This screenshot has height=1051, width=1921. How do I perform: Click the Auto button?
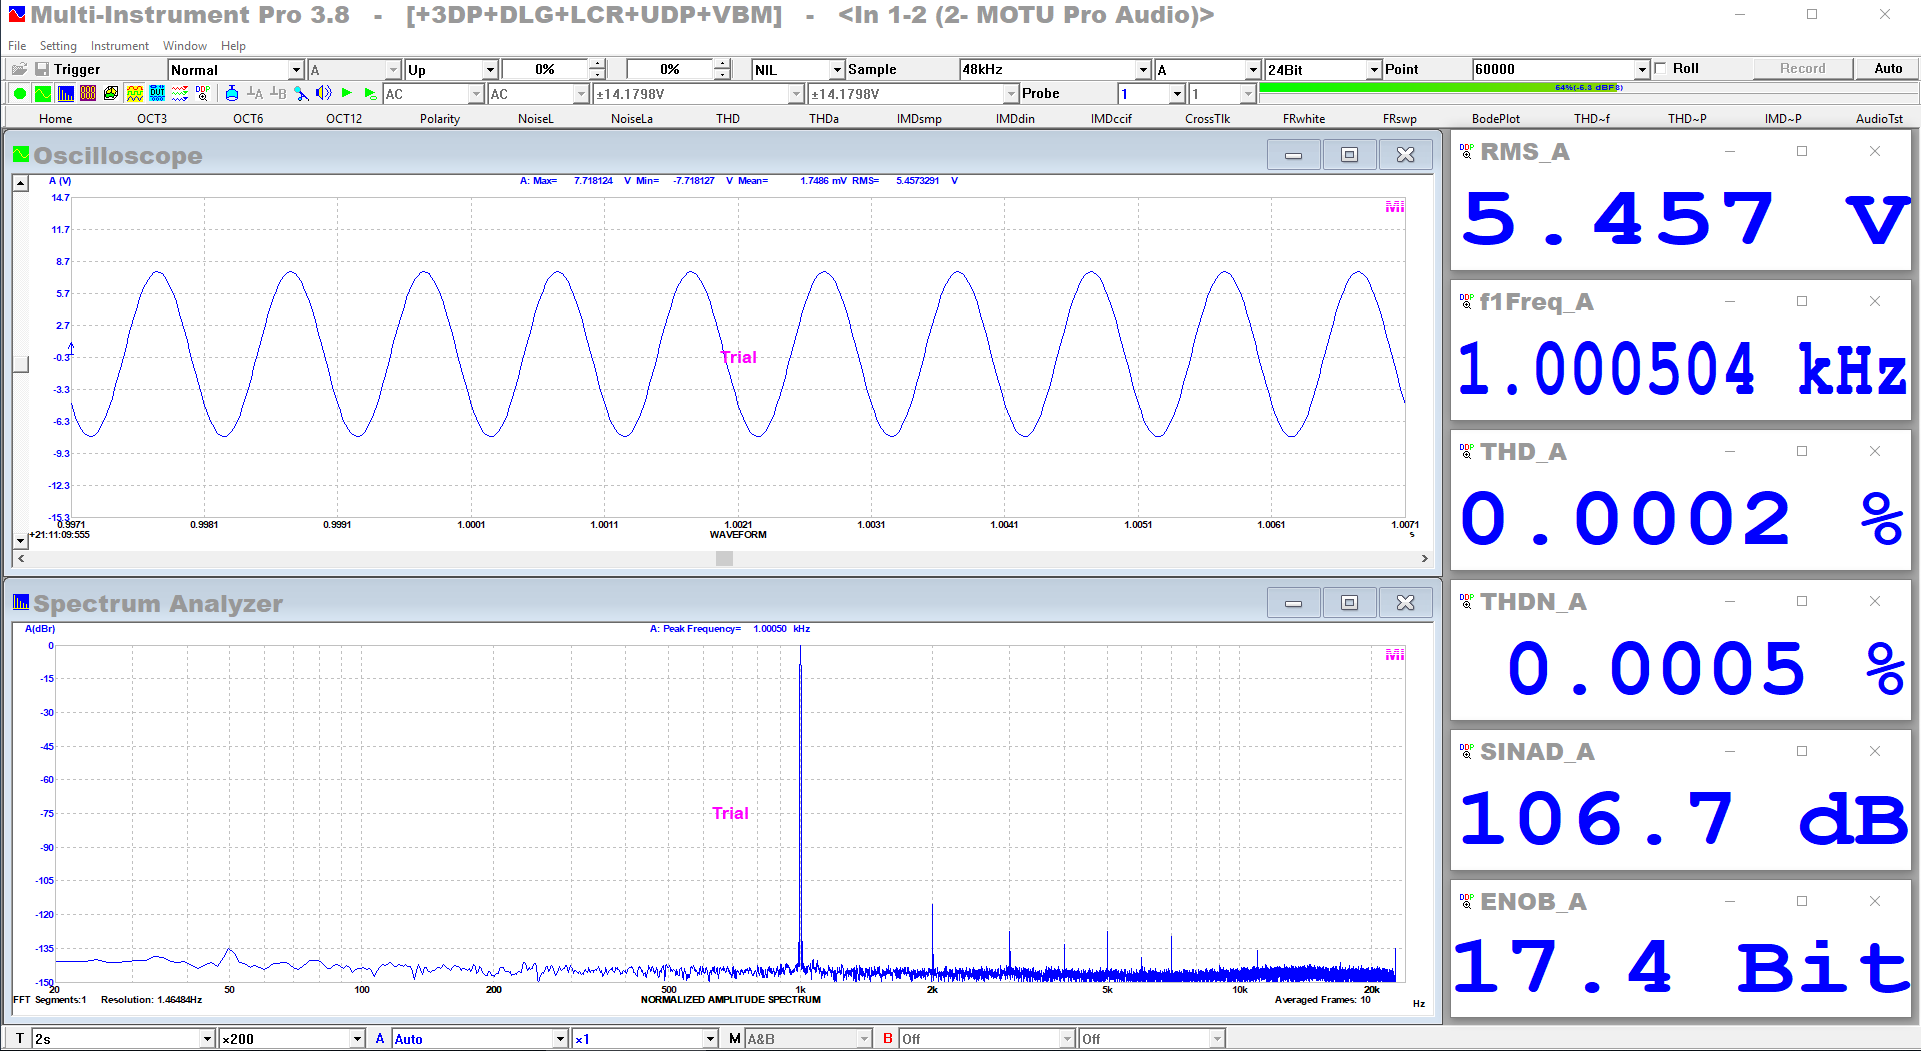coord(1888,68)
